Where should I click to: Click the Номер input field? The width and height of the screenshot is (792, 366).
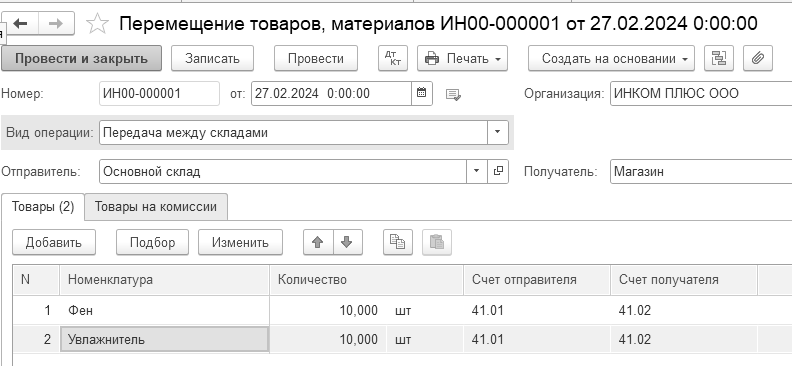159,93
